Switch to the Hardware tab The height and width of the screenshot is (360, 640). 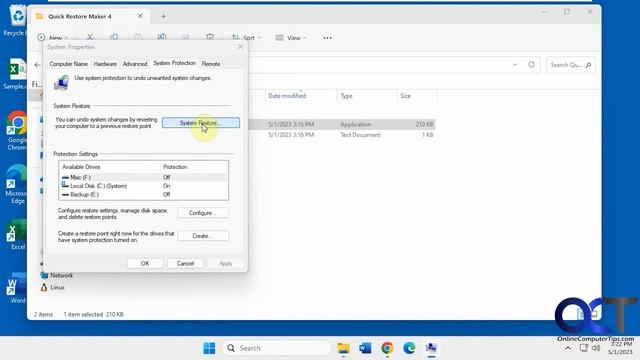(x=105, y=64)
